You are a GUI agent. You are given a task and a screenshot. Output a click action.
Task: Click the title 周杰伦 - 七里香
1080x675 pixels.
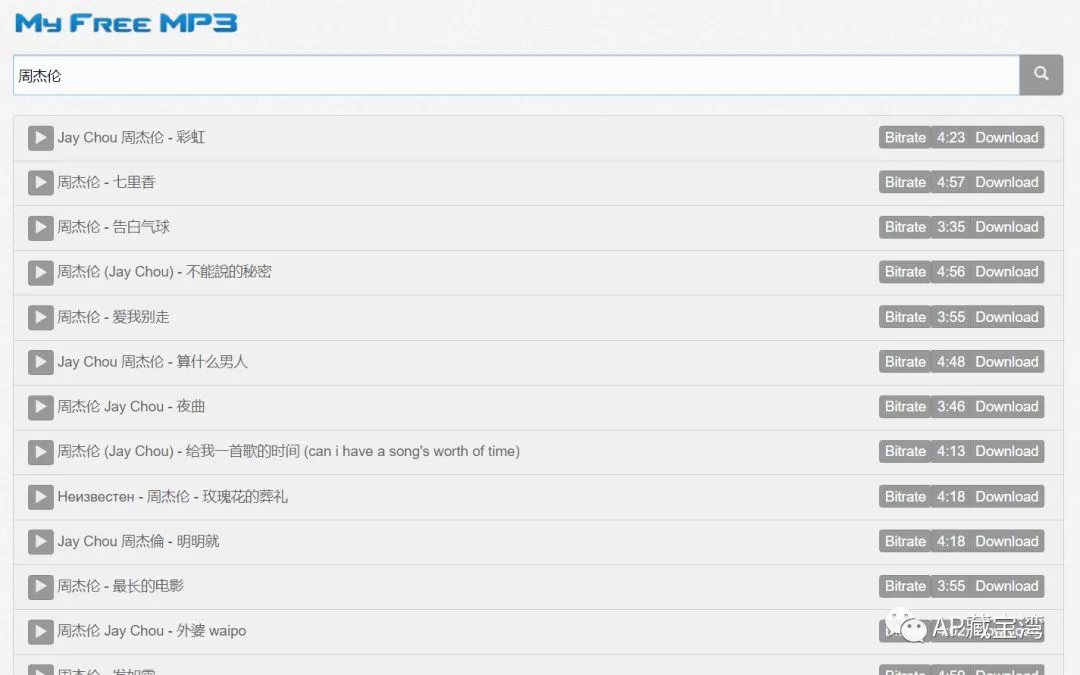point(106,182)
